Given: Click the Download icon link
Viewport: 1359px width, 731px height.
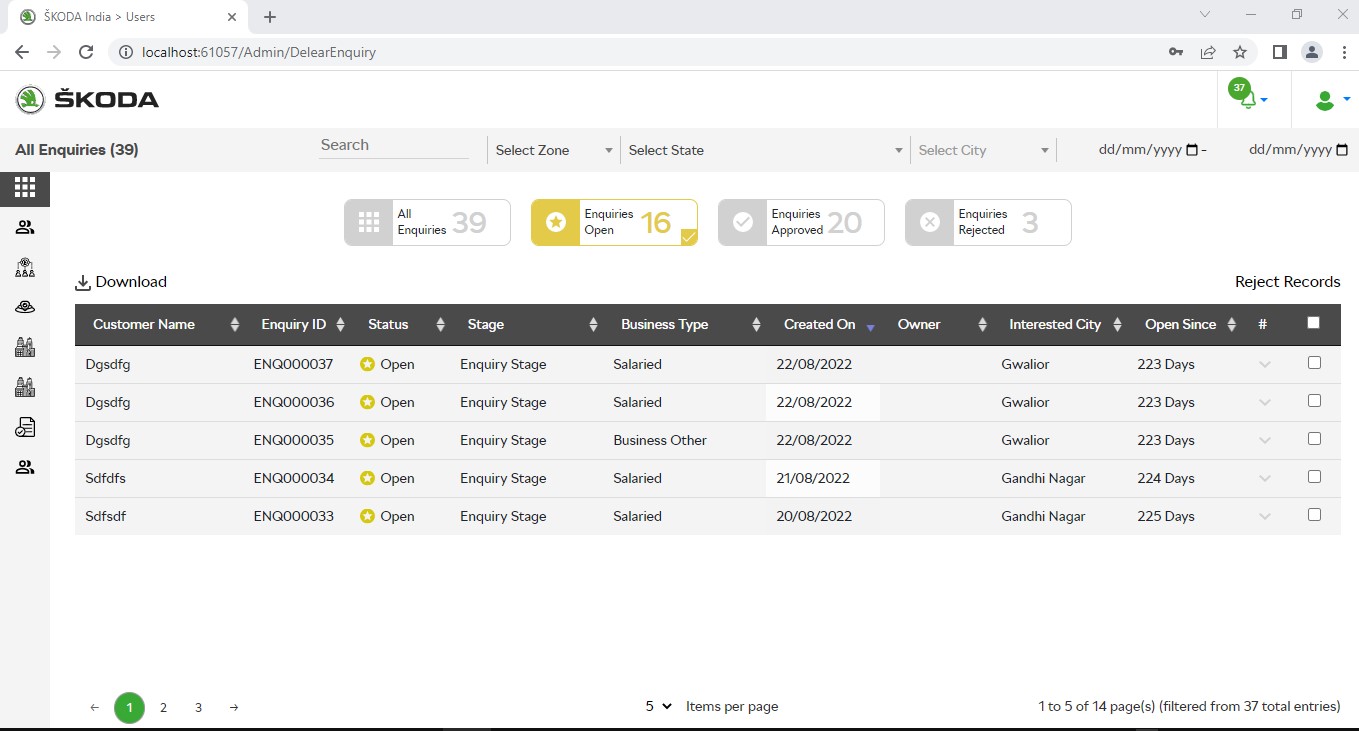Looking at the screenshot, I should coord(121,282).
